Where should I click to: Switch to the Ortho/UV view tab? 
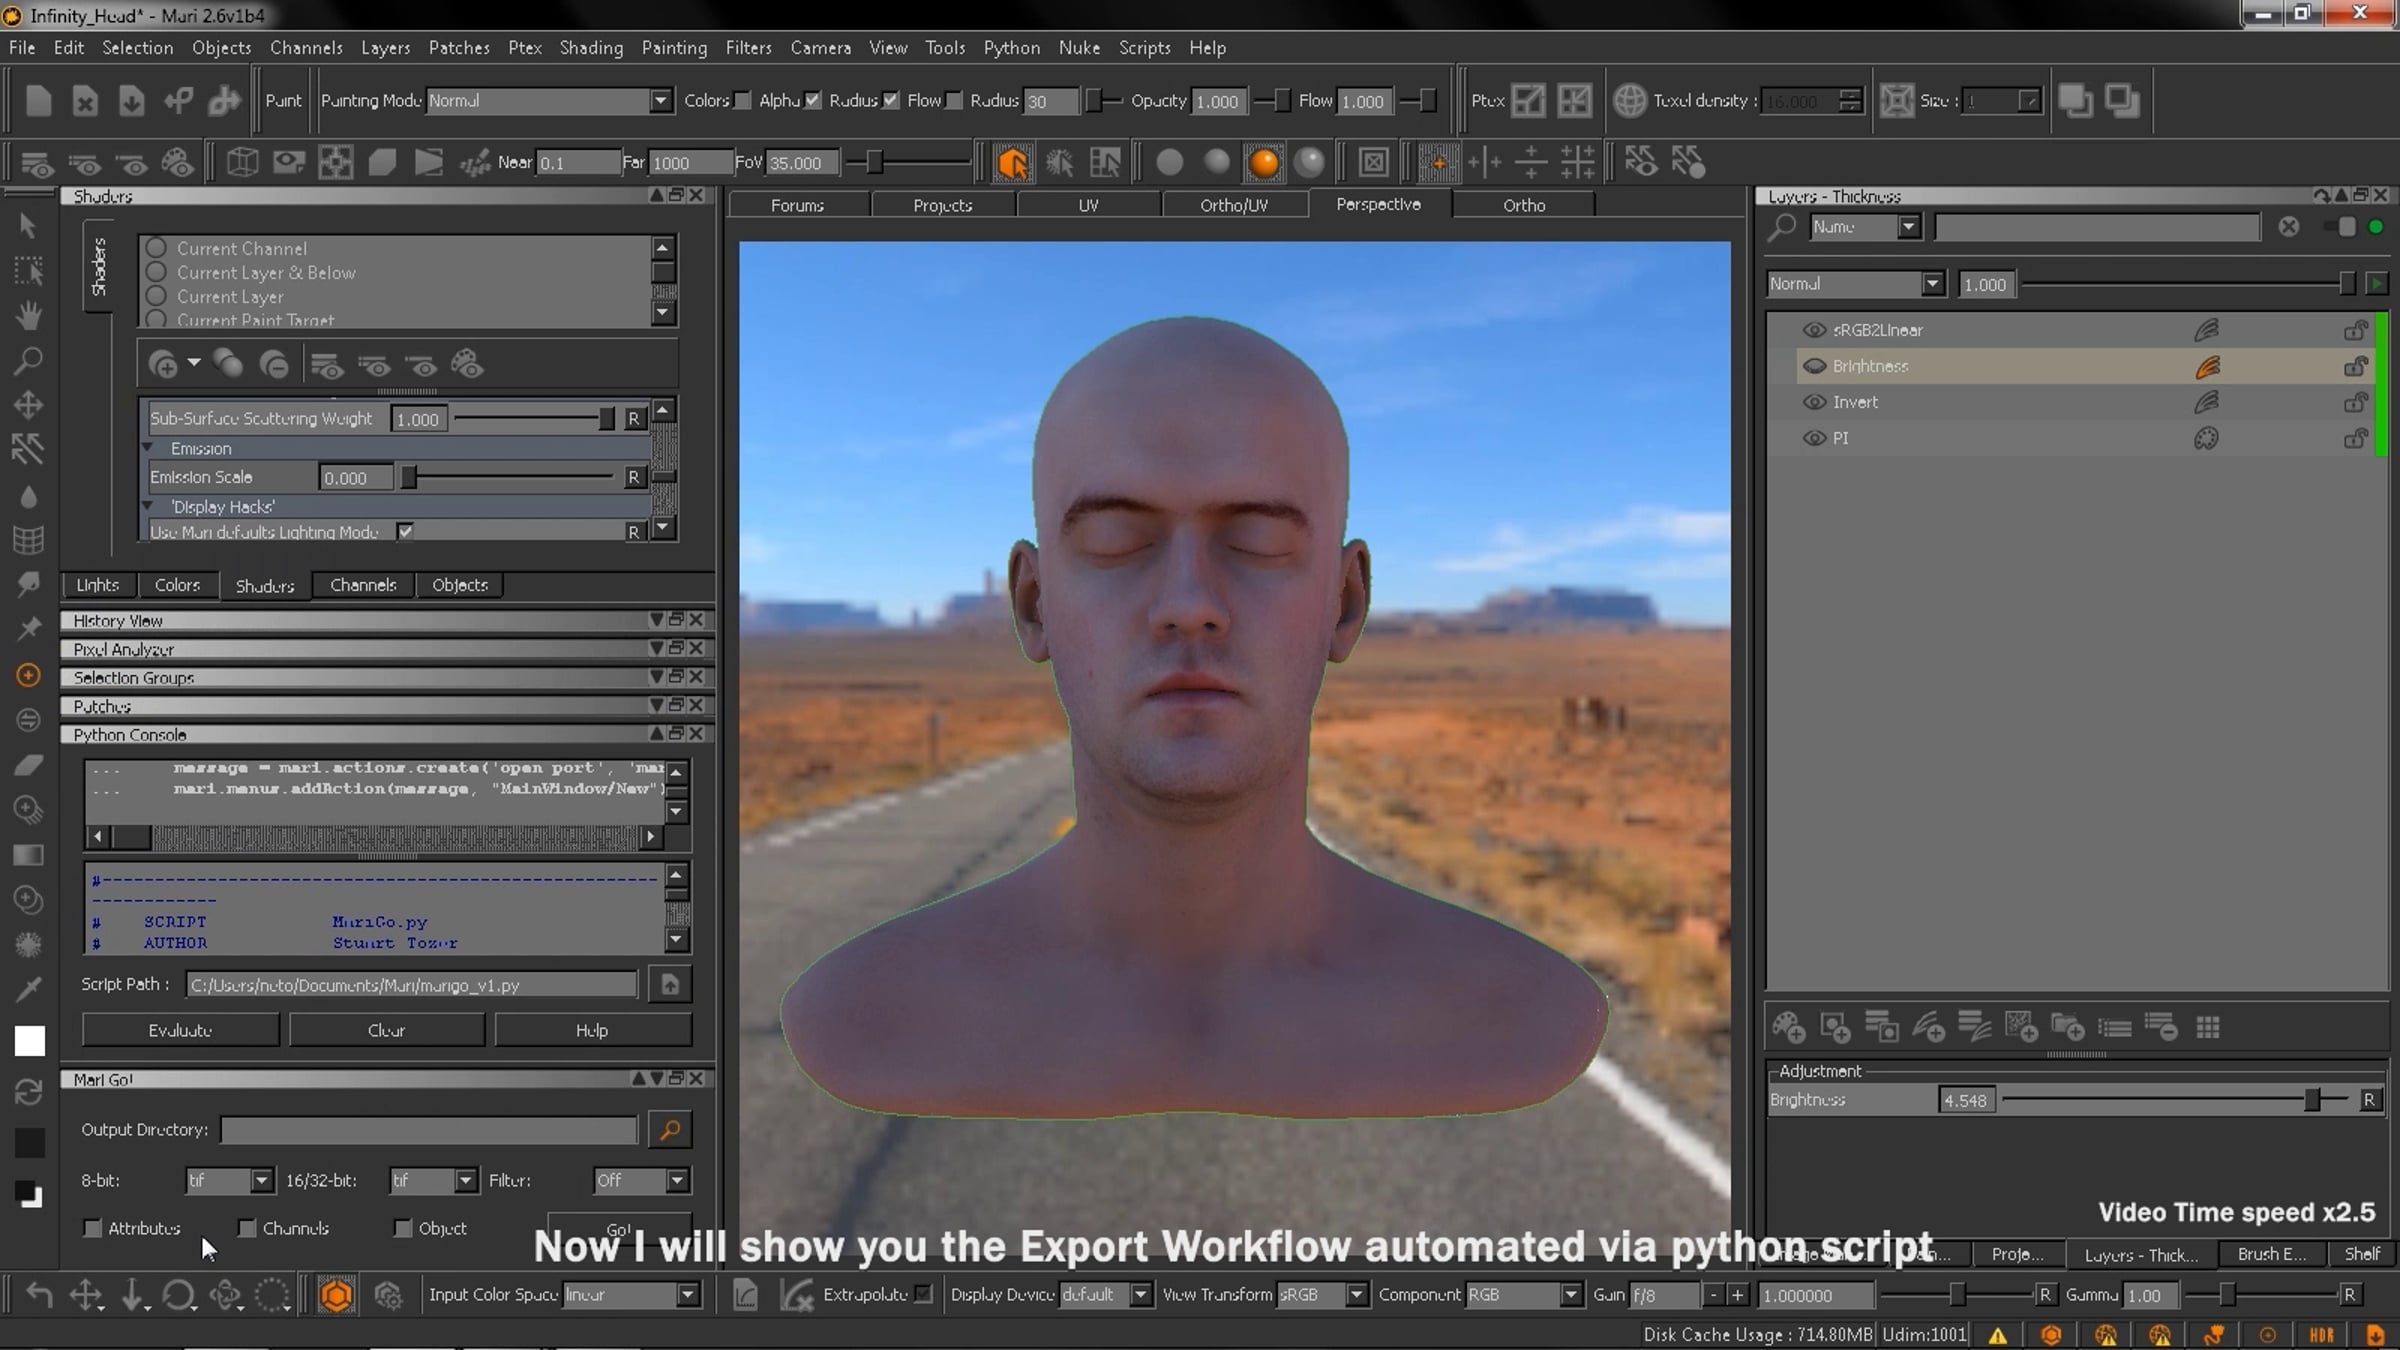(1234, 205)
